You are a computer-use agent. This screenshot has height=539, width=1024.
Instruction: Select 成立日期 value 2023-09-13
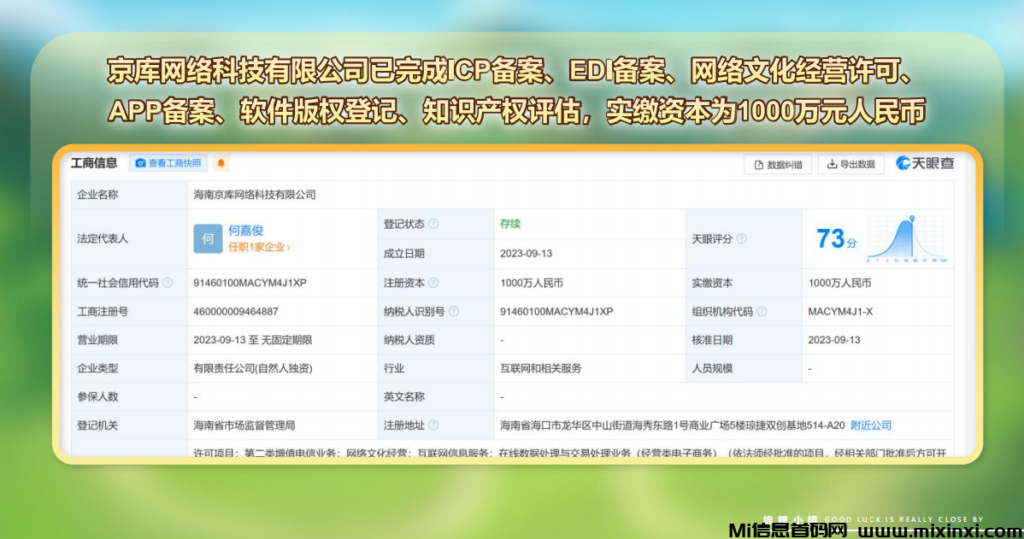(526, 253)
